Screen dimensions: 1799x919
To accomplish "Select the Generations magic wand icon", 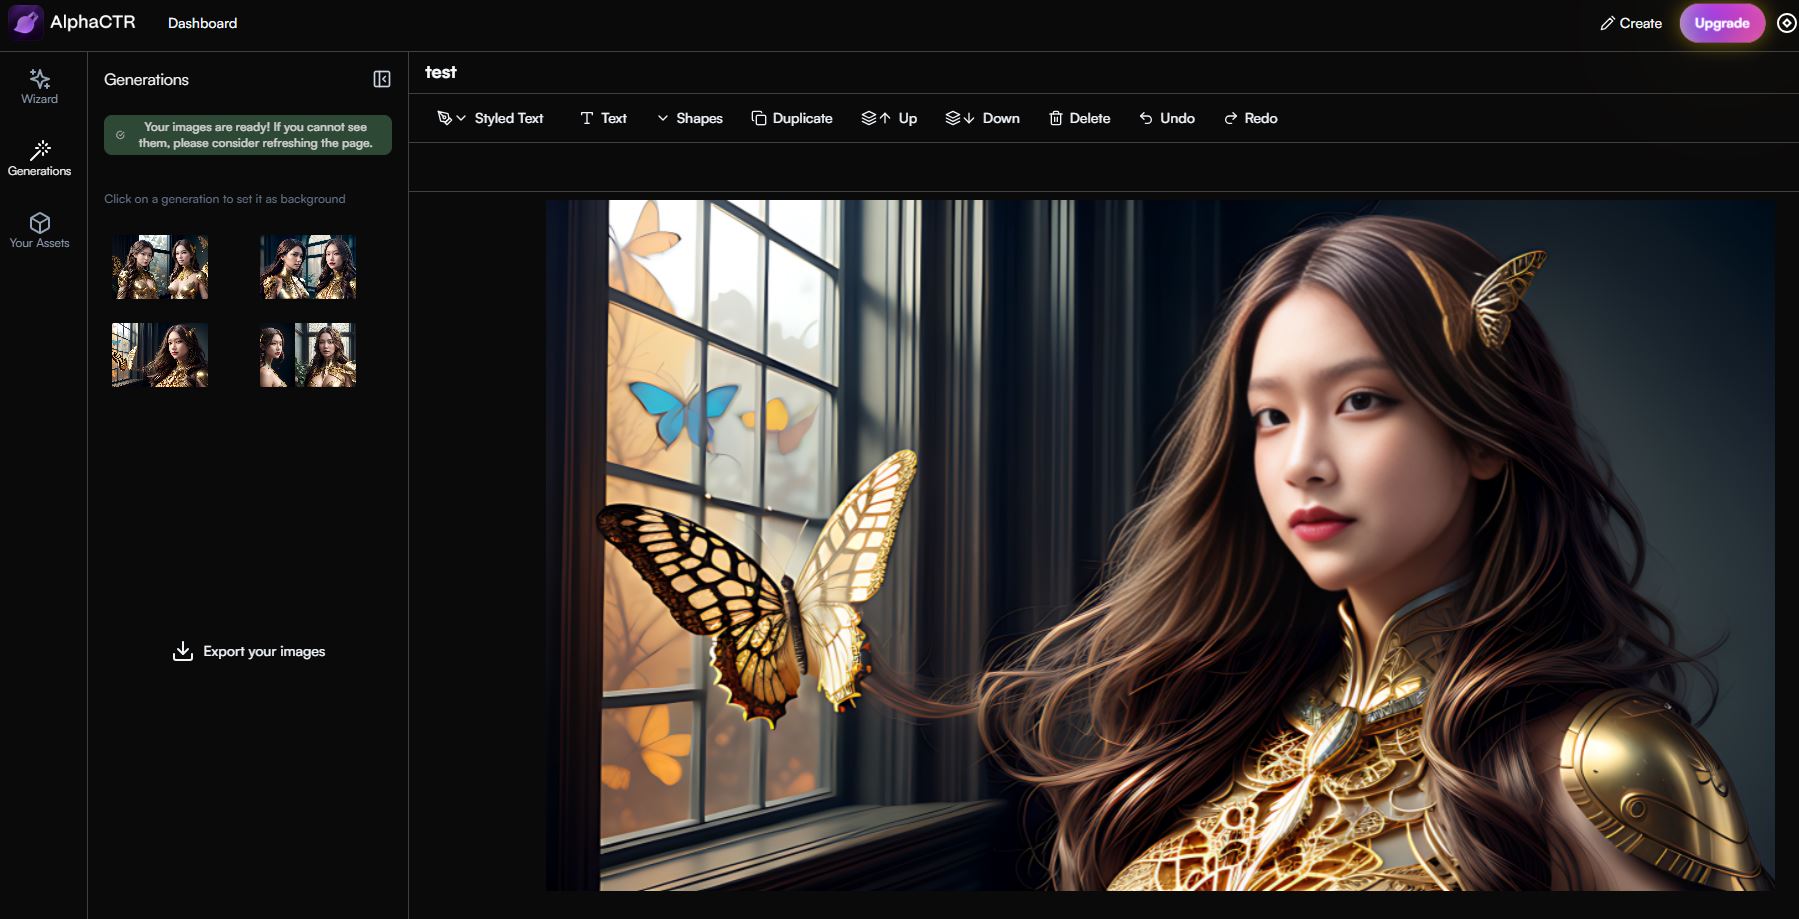I will click(x=40, y=151).
